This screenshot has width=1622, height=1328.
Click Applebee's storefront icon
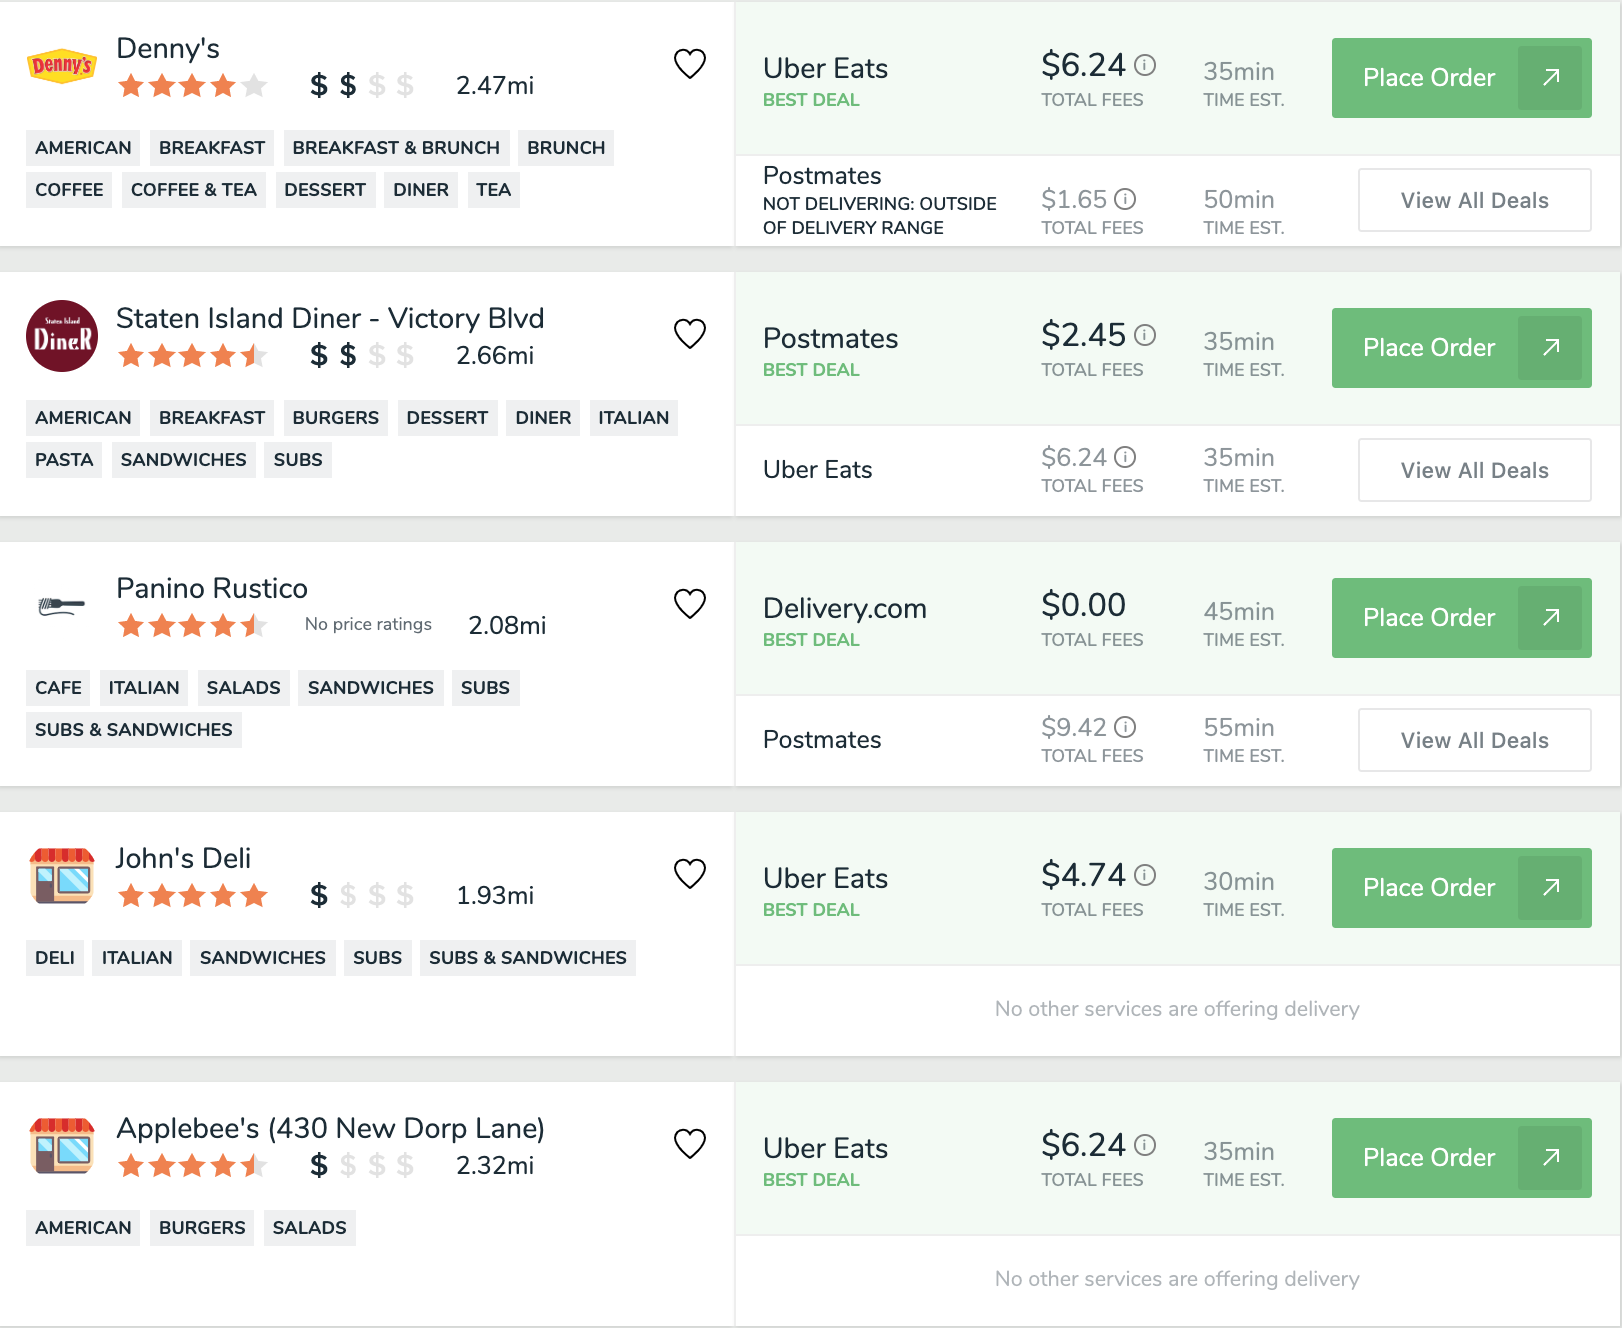[x=62, y=1146]
